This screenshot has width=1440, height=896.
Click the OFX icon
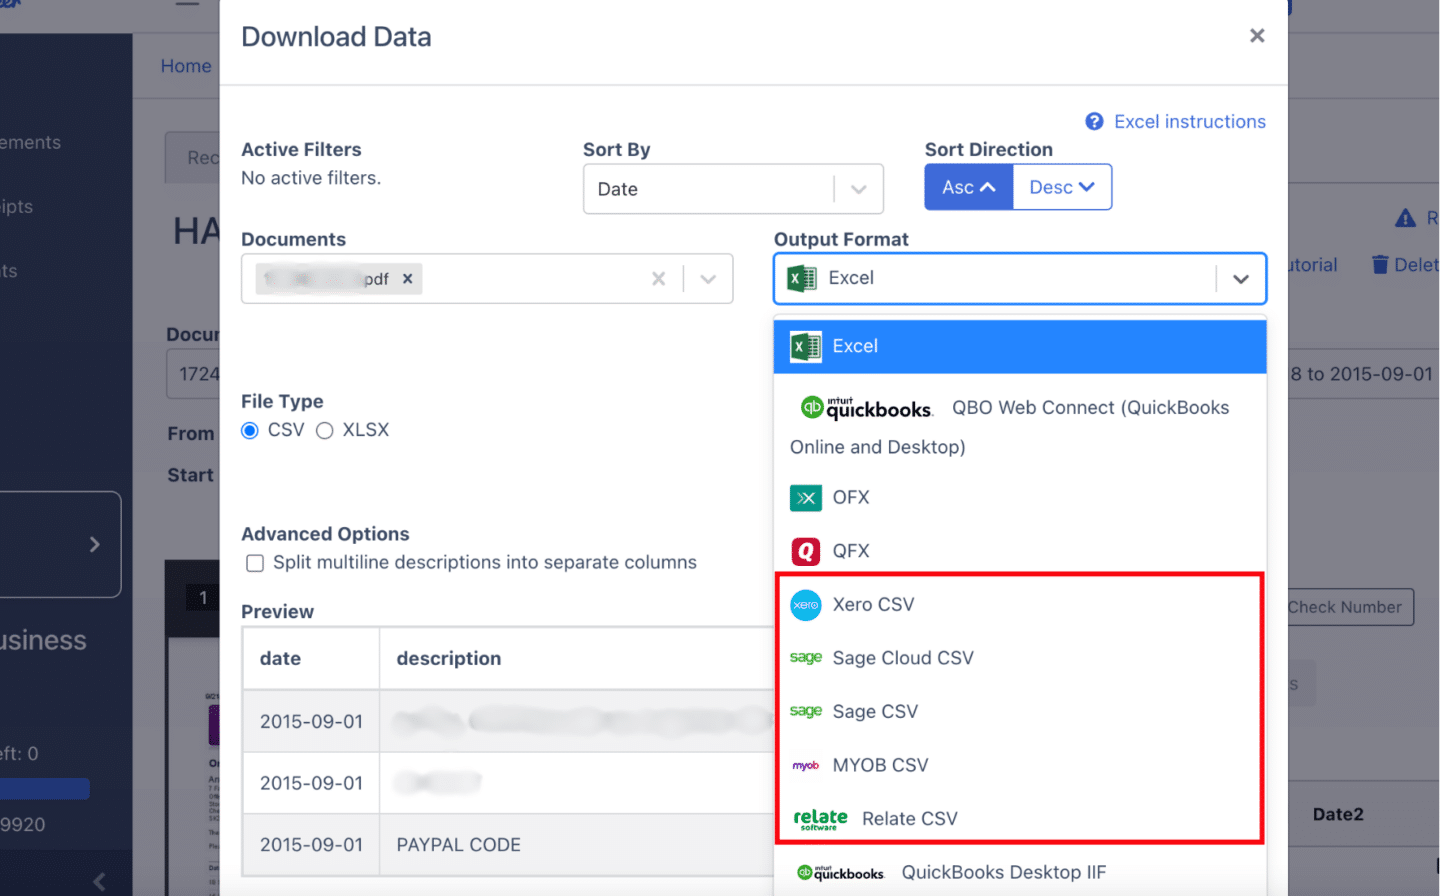click(806, 497)
